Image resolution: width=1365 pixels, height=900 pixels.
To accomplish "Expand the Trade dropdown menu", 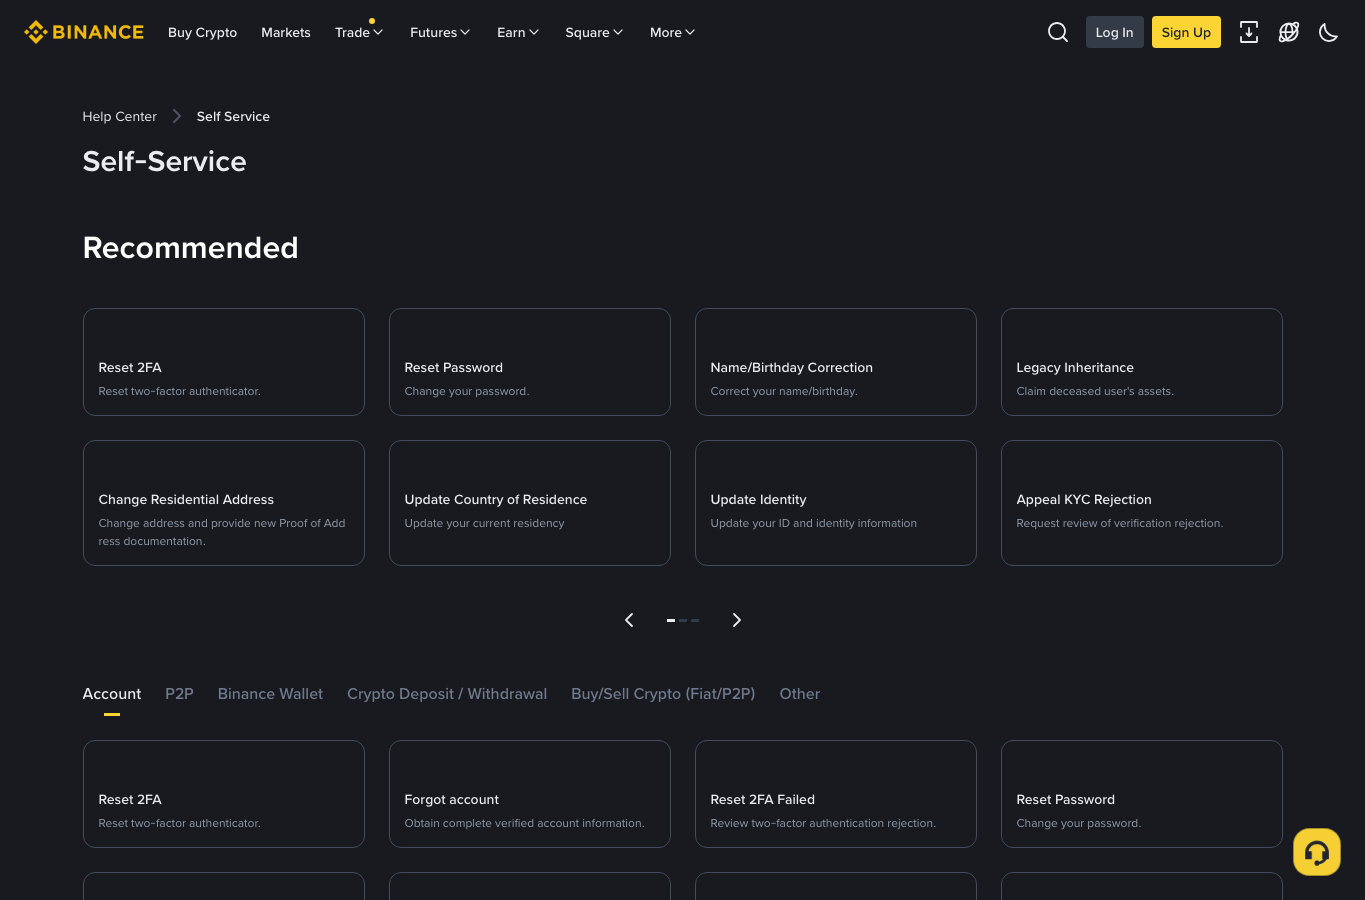I will (359, 32).
